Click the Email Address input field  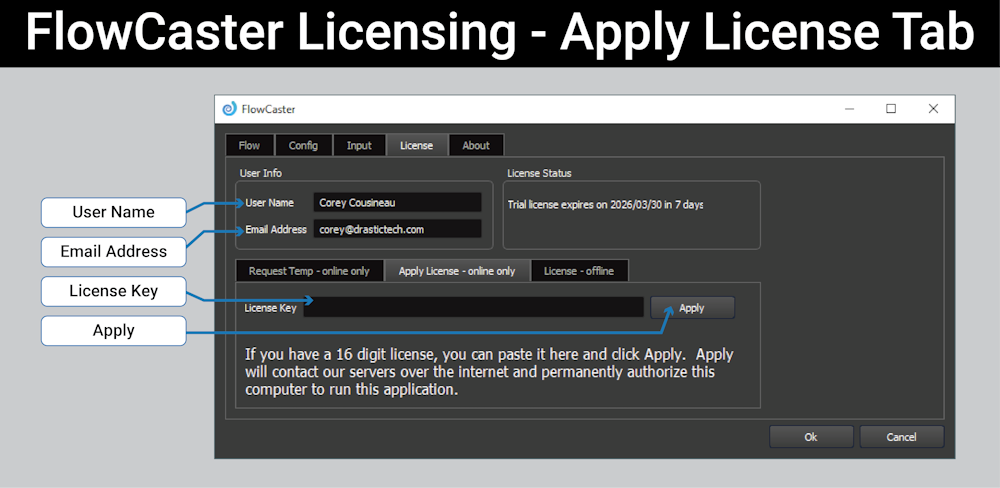397,230
